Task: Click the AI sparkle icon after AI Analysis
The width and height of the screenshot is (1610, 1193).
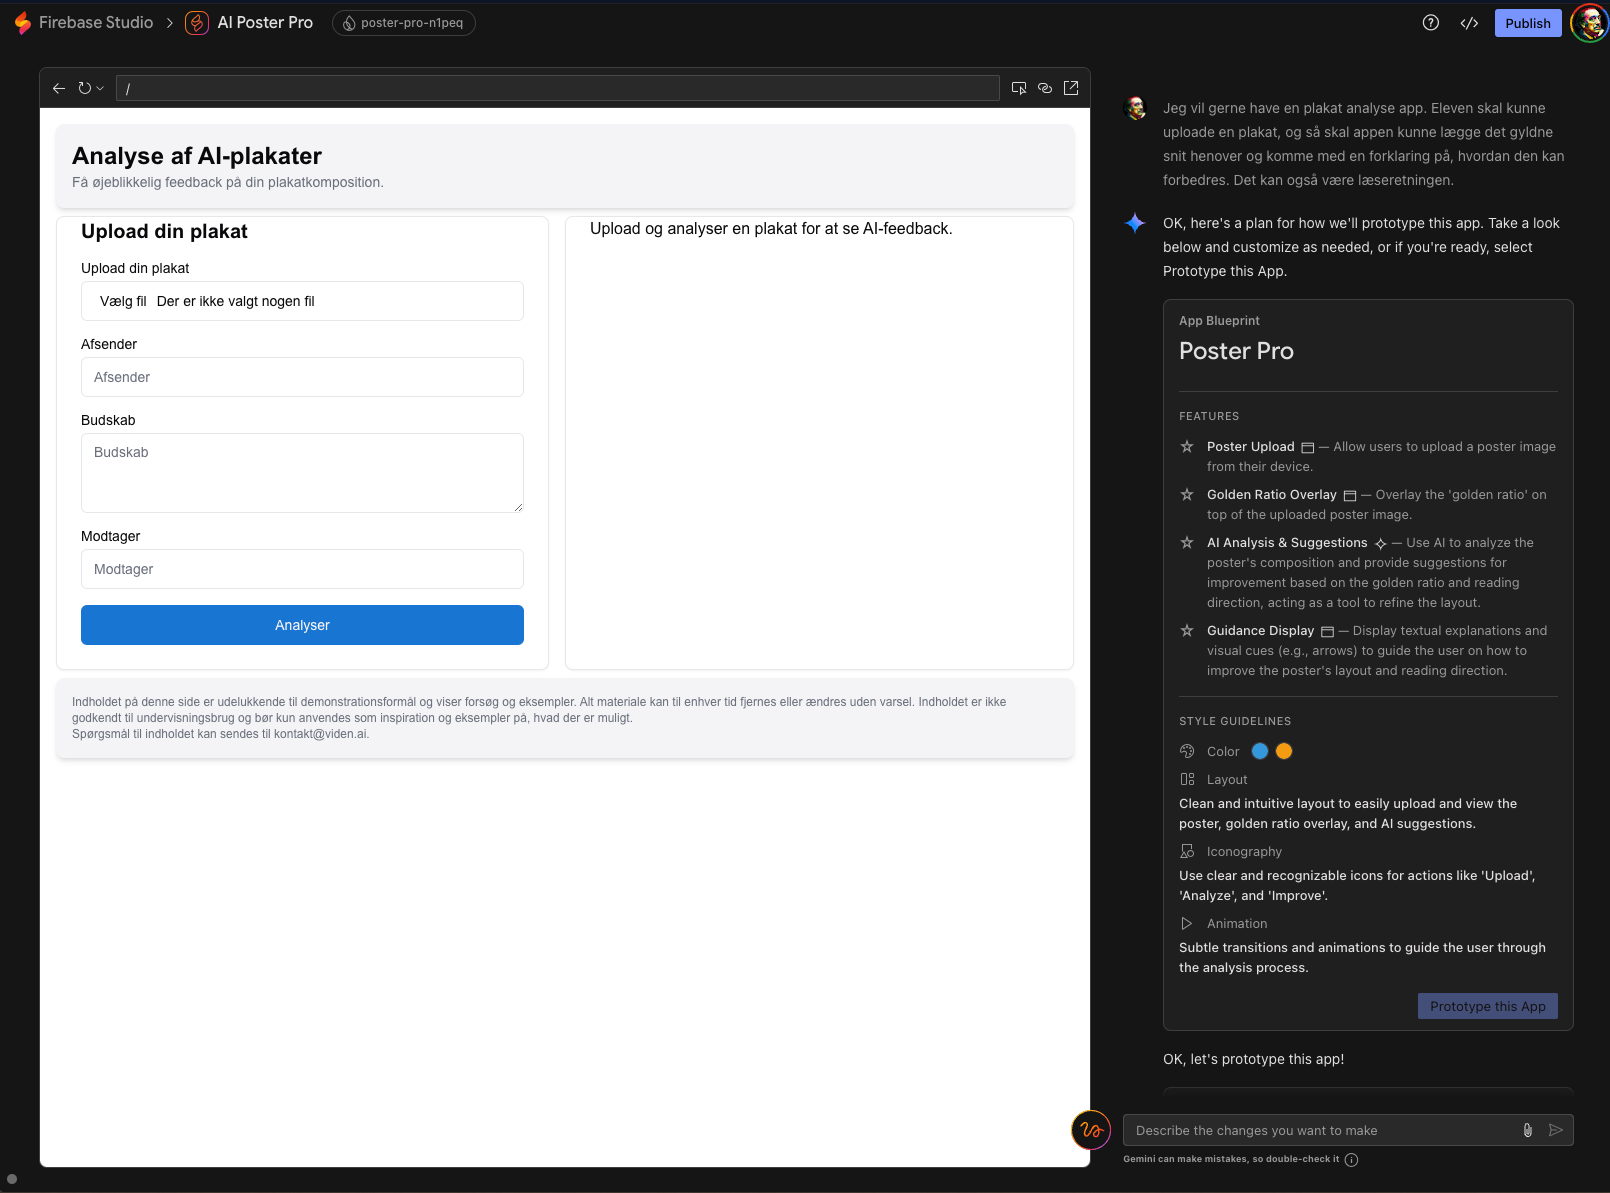Action: (x=1380, y=544)
